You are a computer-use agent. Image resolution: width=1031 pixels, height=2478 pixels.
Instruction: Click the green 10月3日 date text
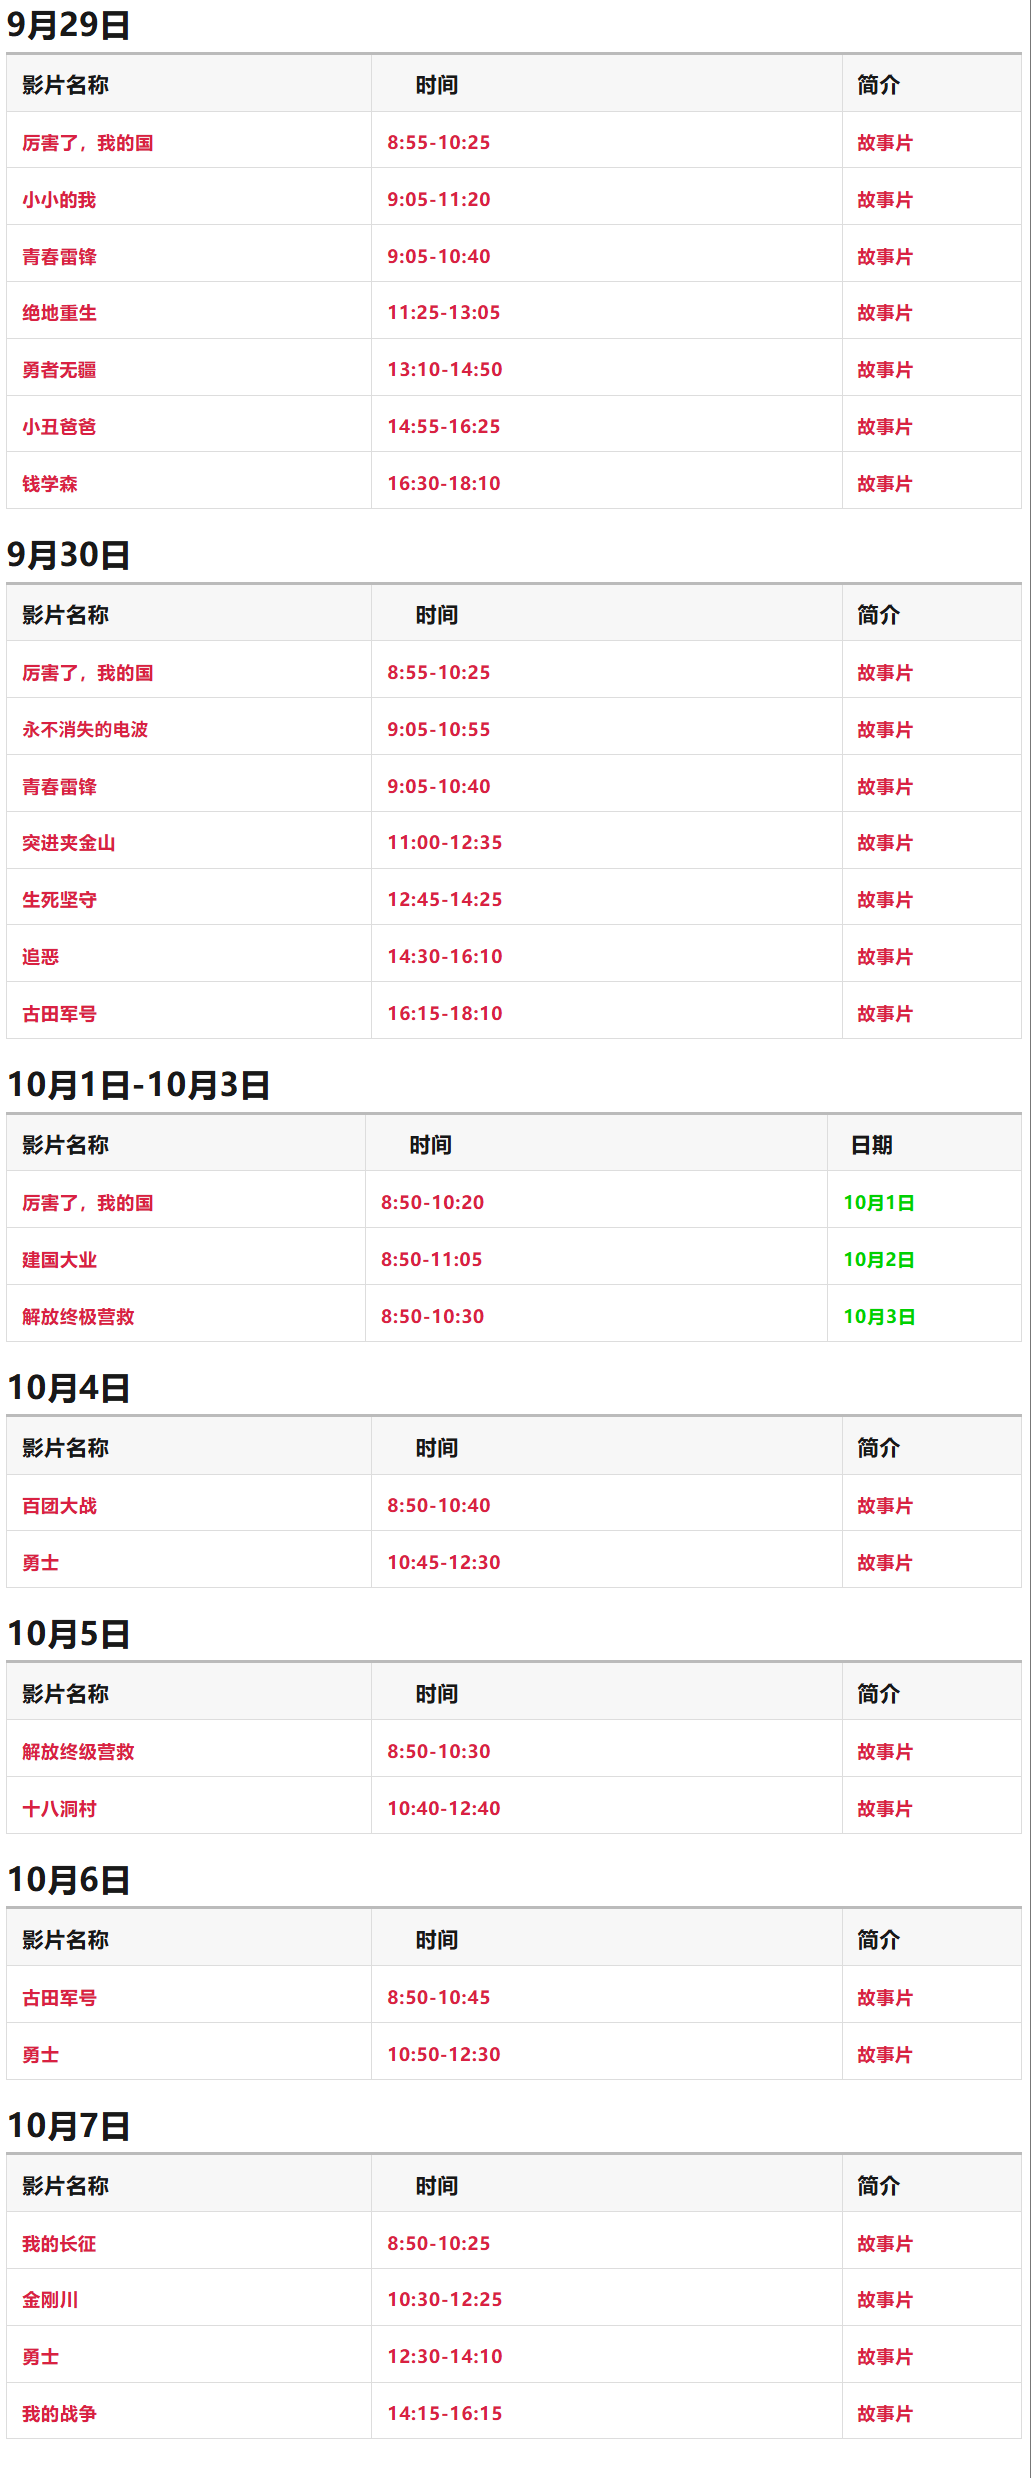[x=879, y=1317]
